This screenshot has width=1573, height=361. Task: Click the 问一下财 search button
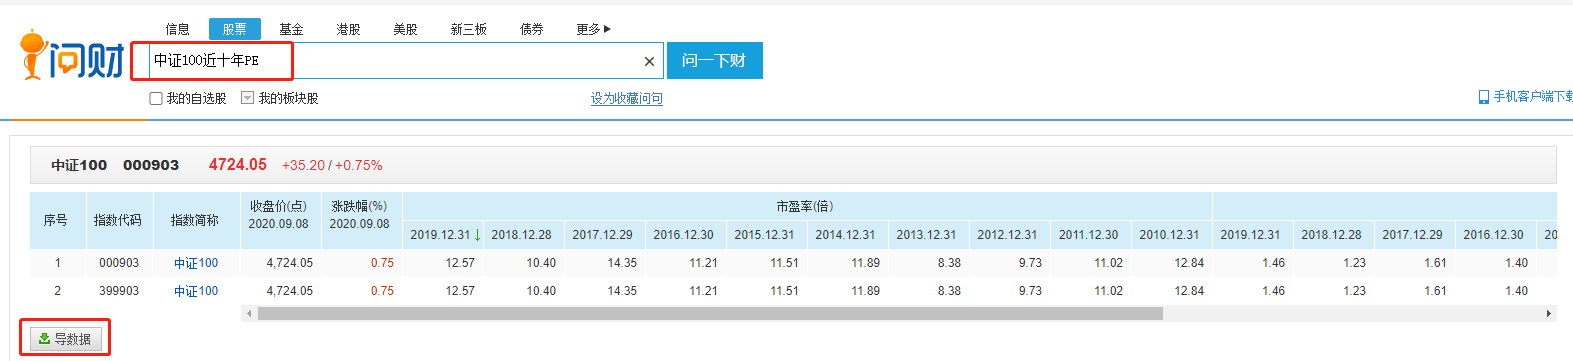[x=714, y=60]
